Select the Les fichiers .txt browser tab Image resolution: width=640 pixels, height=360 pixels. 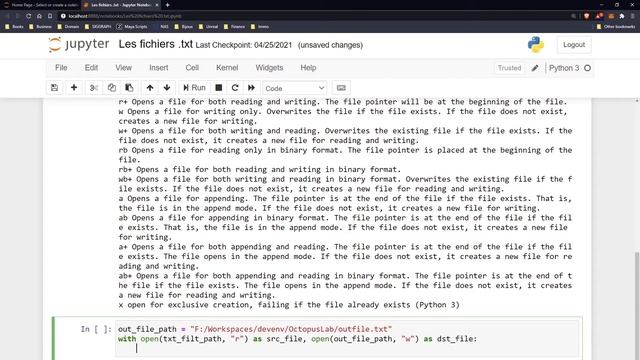pyautogui.click(x=121, y=5)
